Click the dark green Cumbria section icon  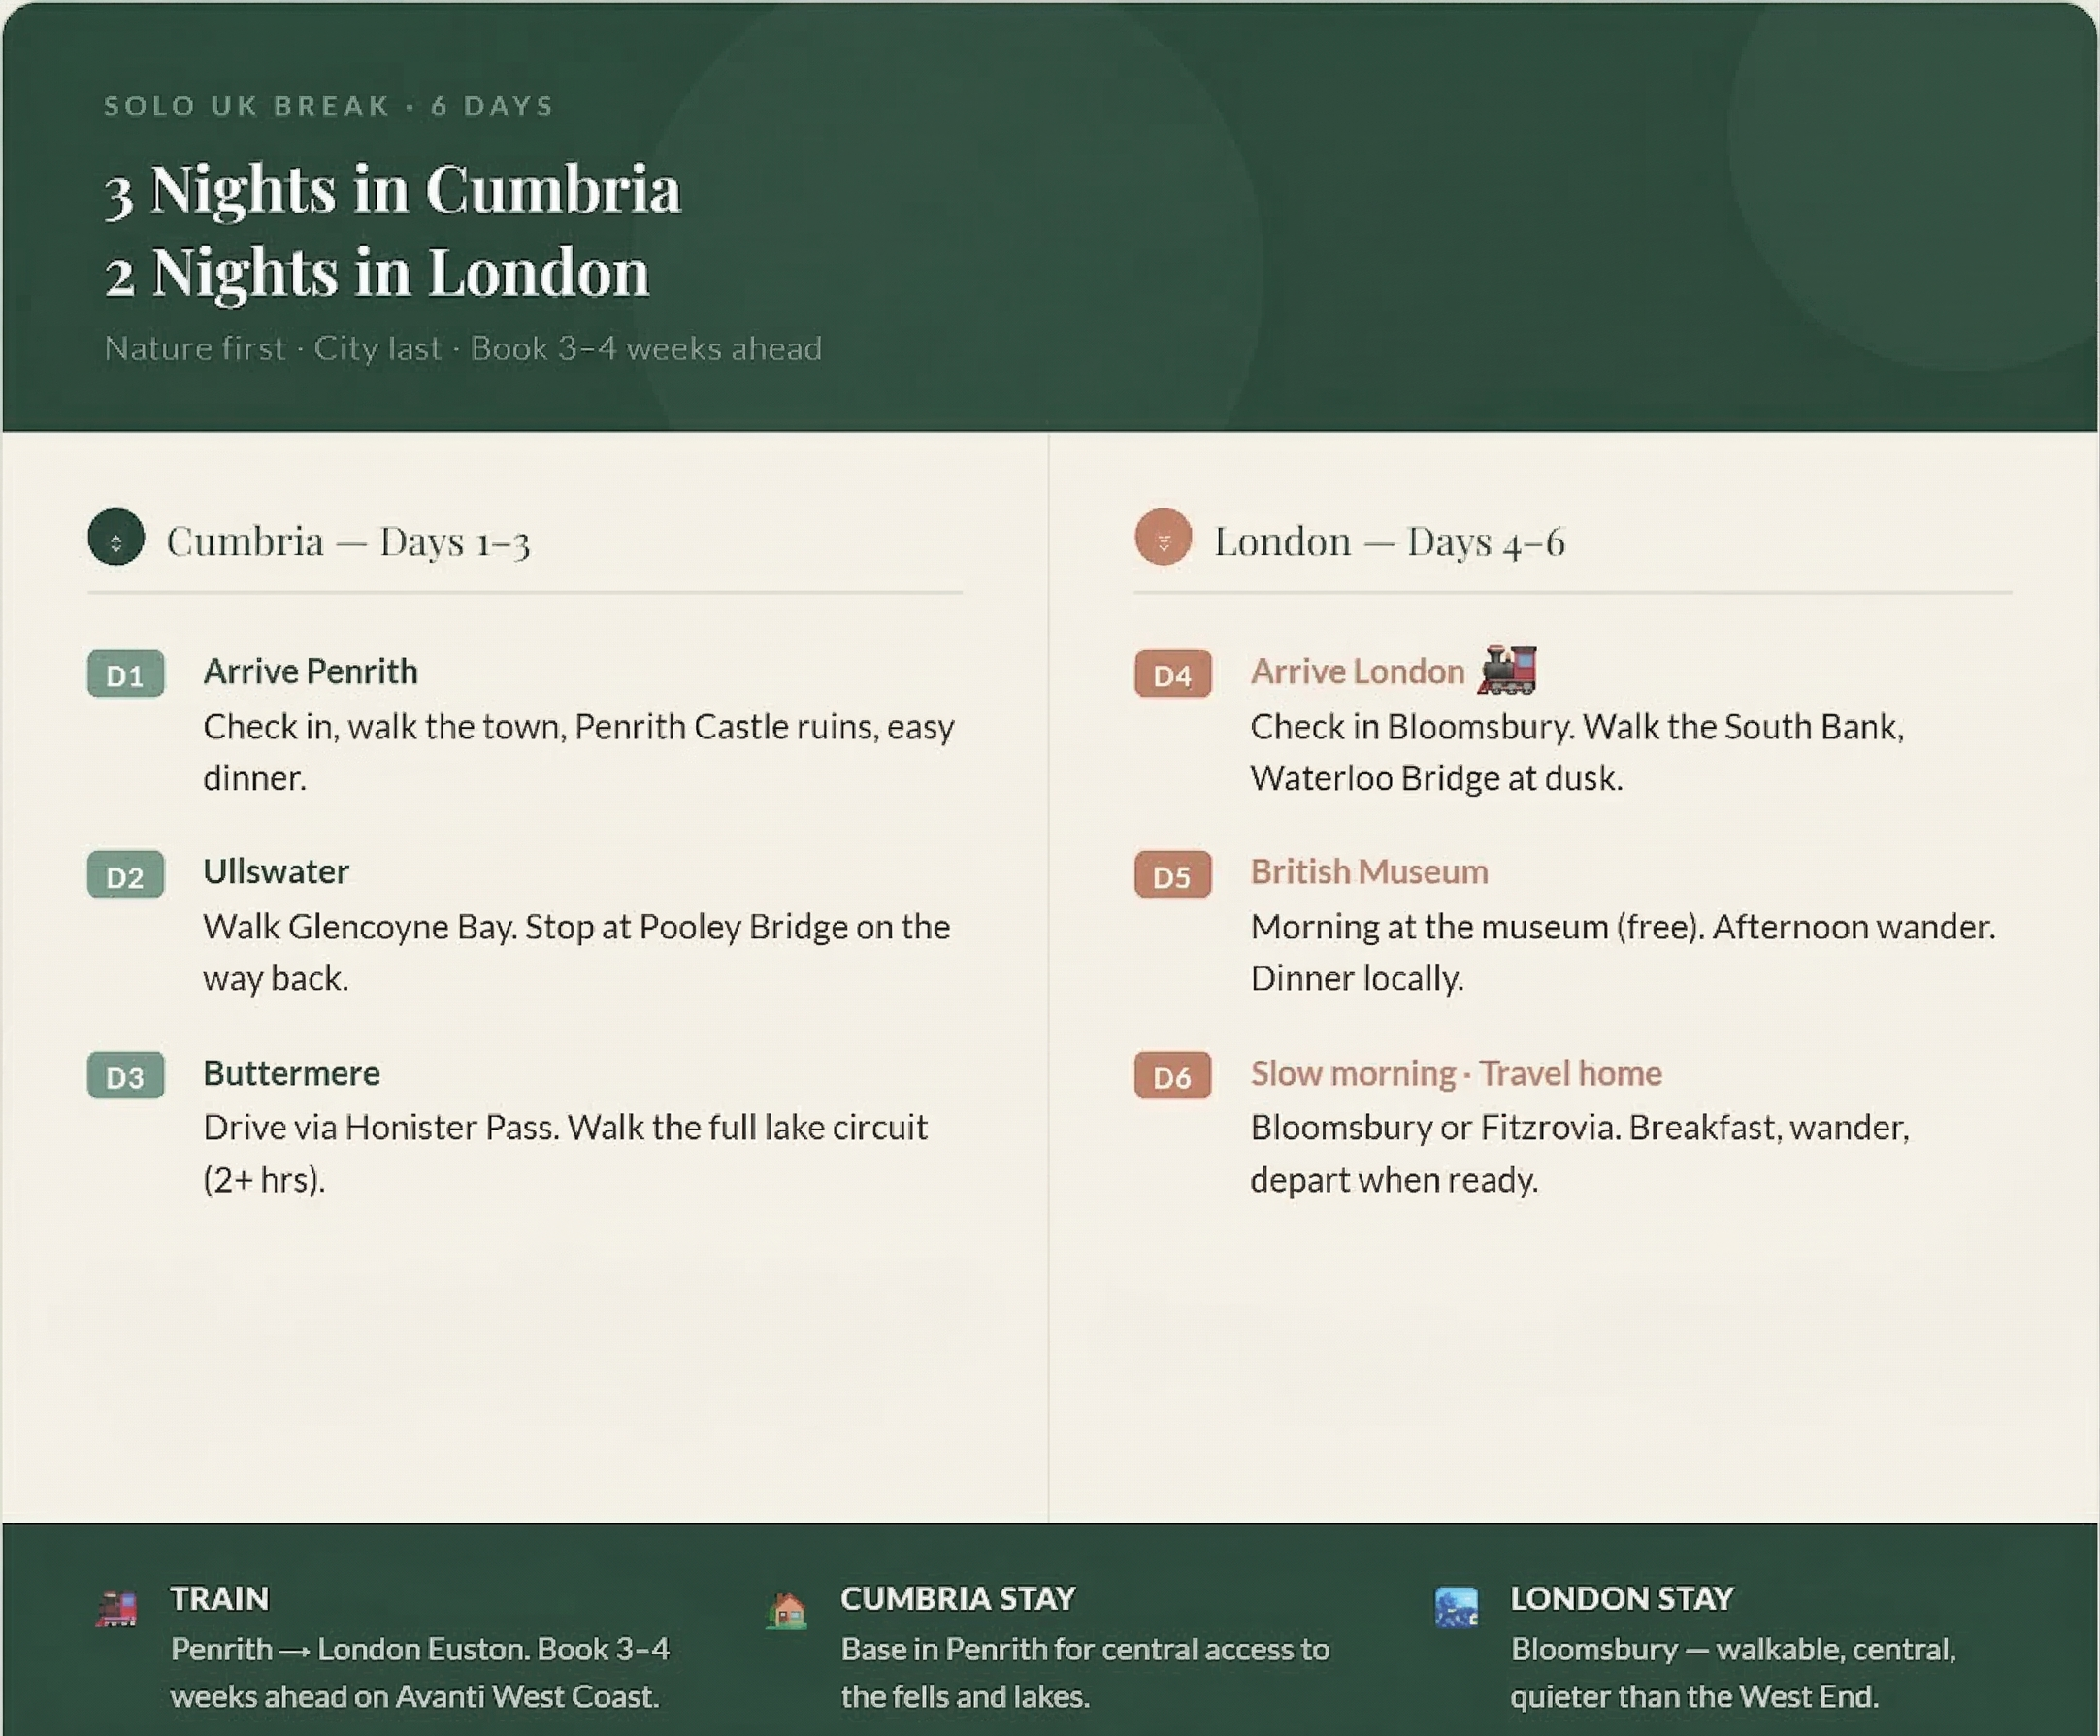(x=116, y=537)
